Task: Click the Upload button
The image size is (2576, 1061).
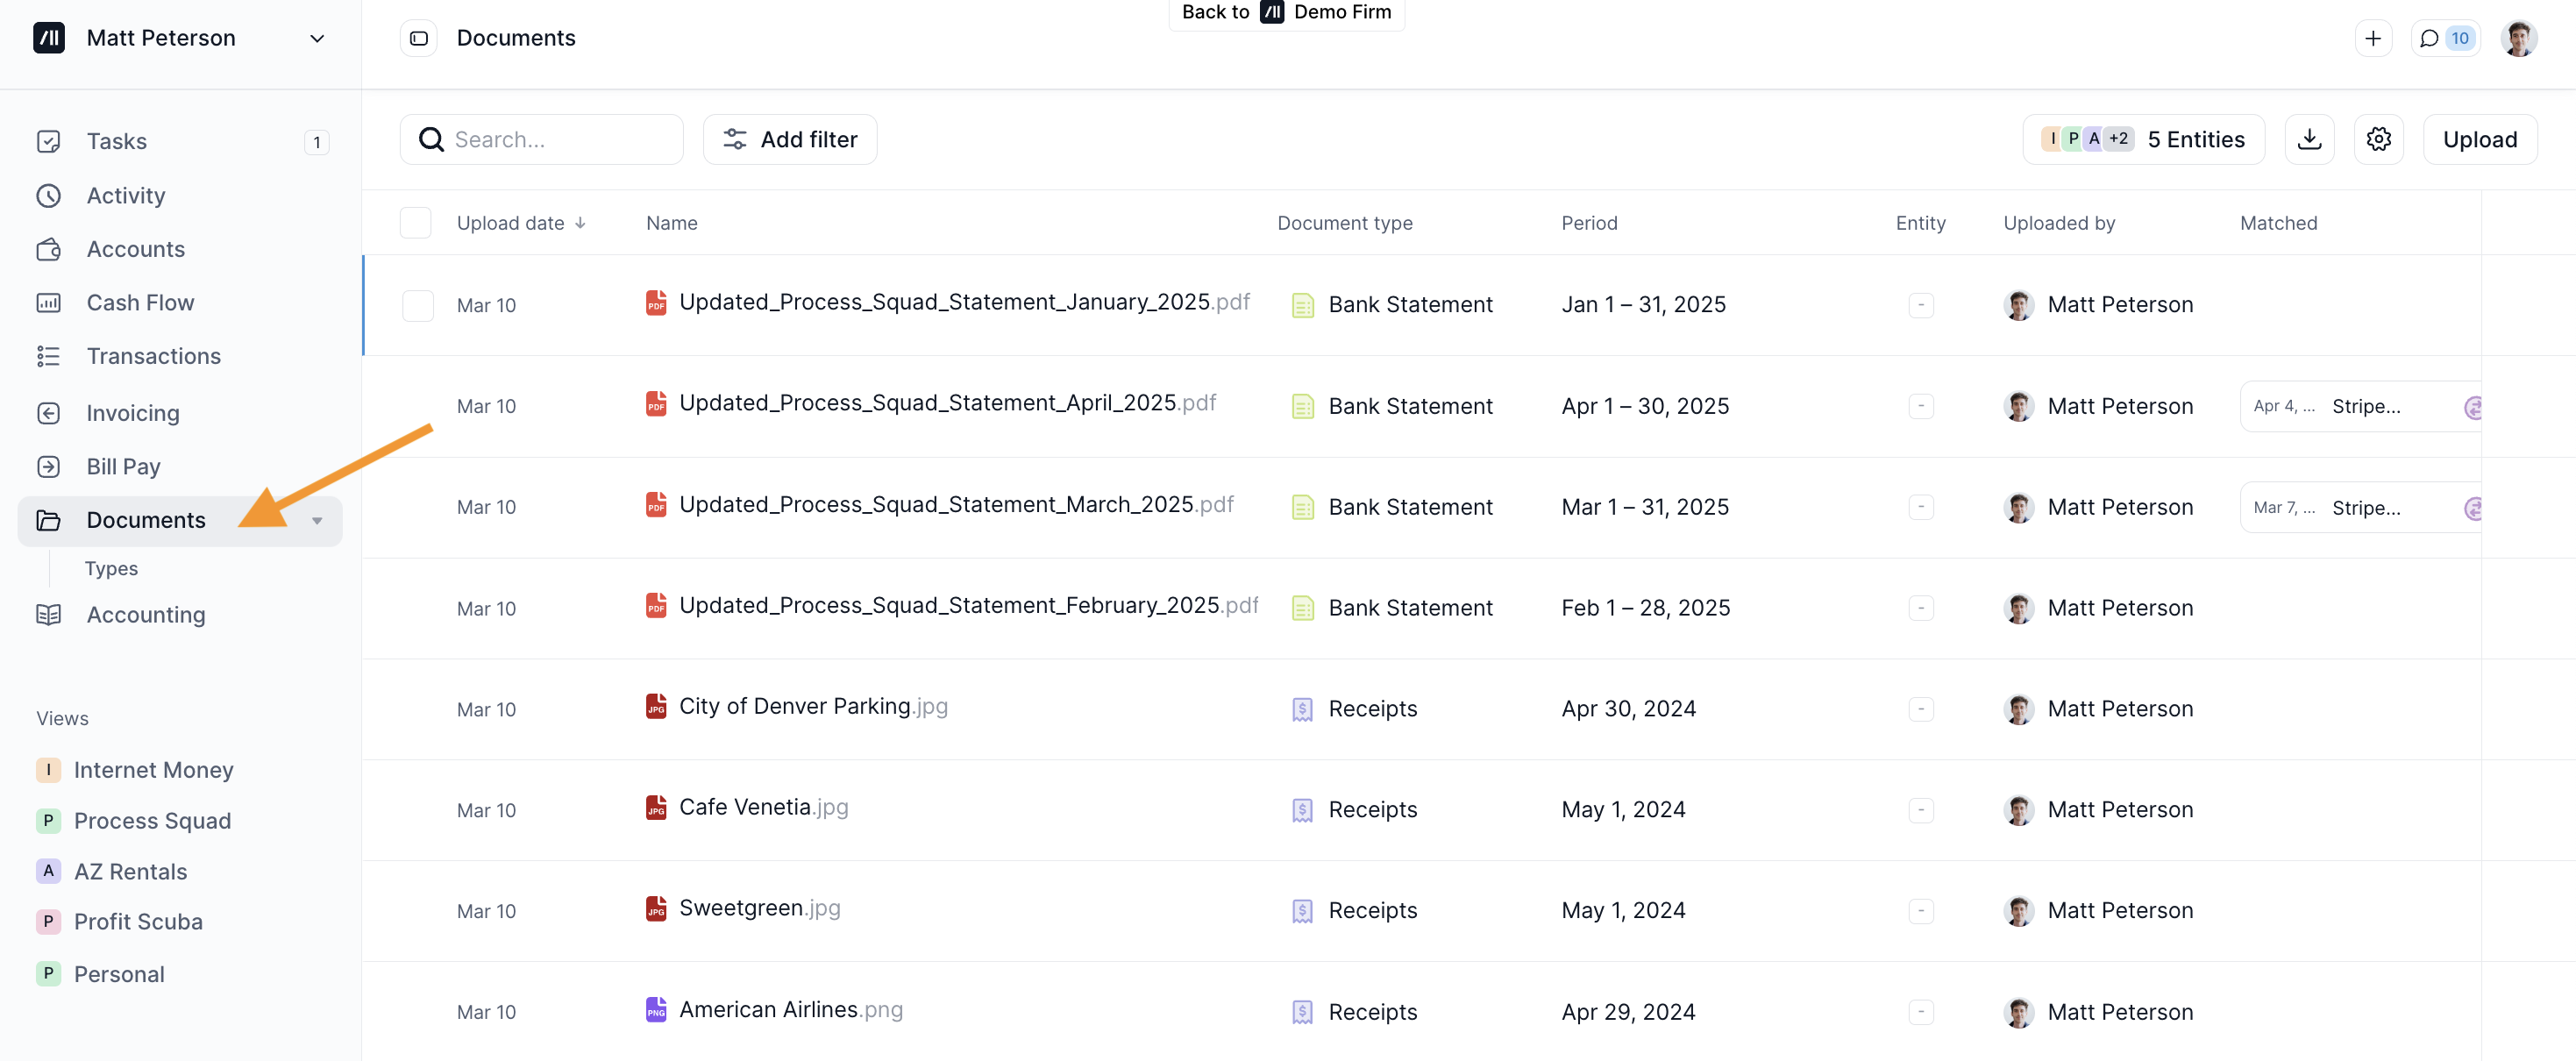Action: (2480, 139)
